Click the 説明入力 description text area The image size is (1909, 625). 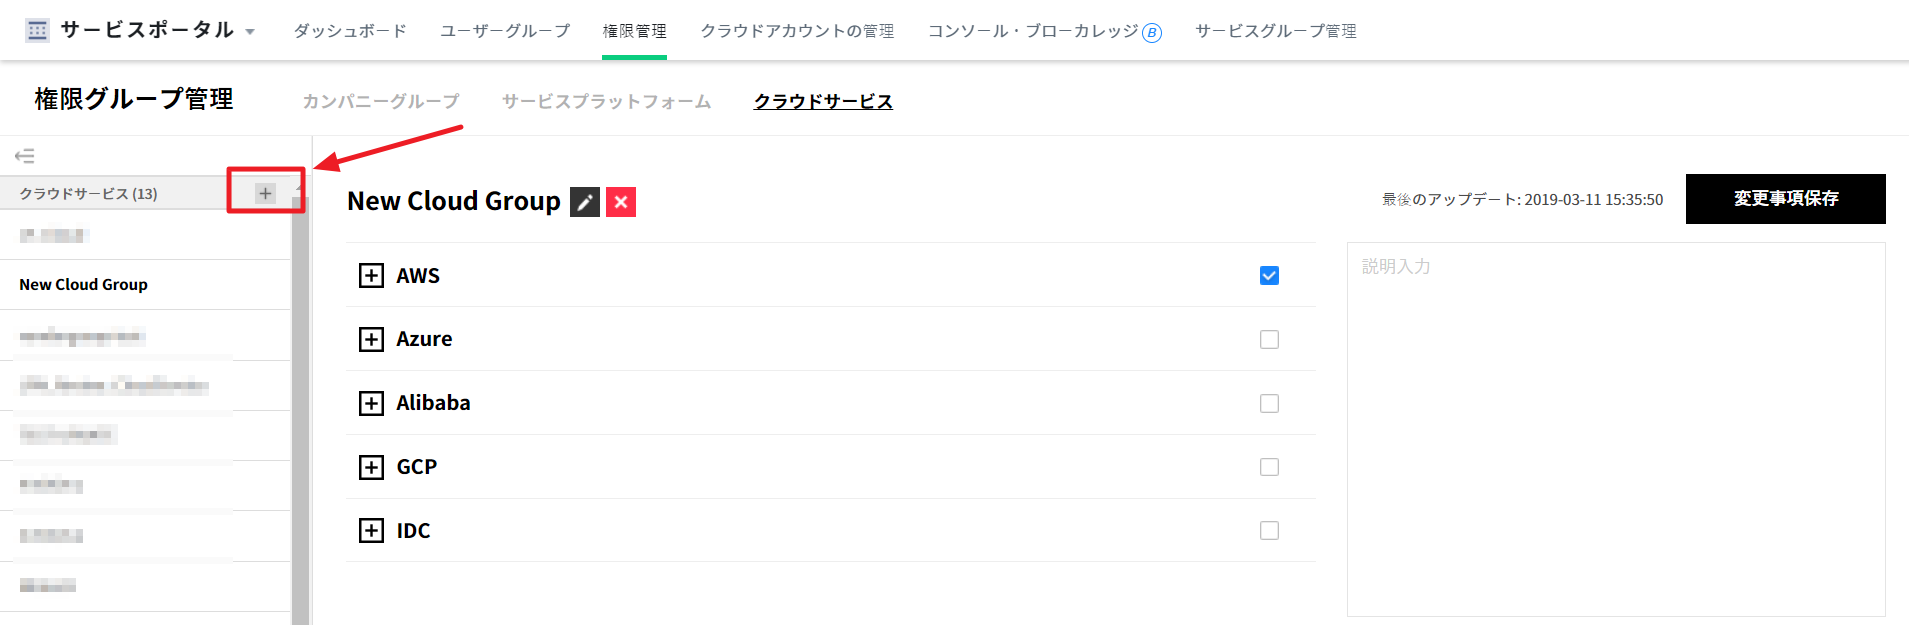(1615, 428)
